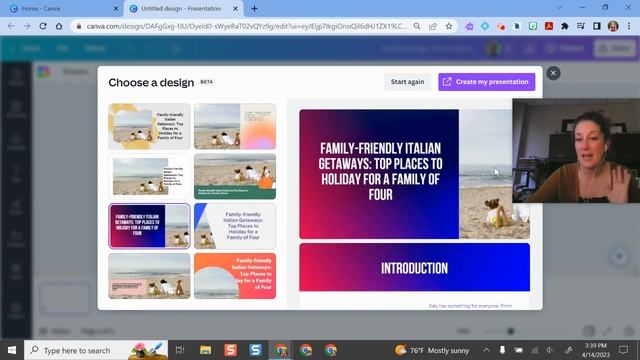This screenshot has width=640, height=360.
Task: Select the purple-pink gradient design thumbnail
Action: click(x=149, y=226)
